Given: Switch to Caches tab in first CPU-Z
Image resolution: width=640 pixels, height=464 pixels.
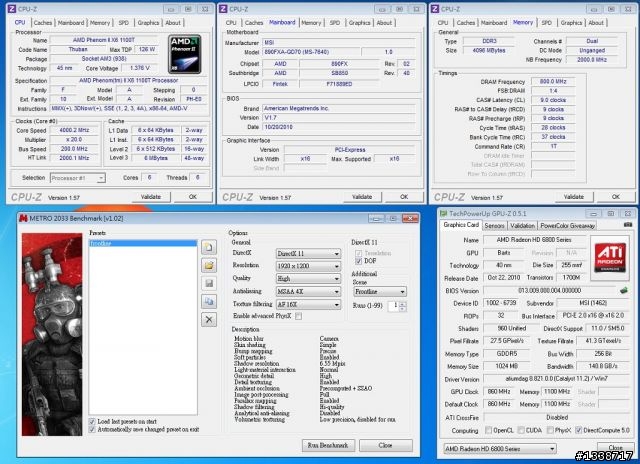Looking at the screenshot, I should point(42,23).
